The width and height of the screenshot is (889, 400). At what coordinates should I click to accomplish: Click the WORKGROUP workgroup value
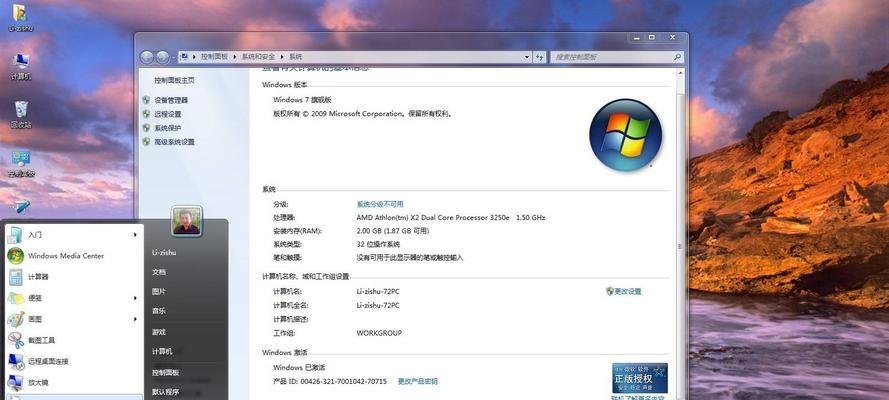(x=379, y=333)
